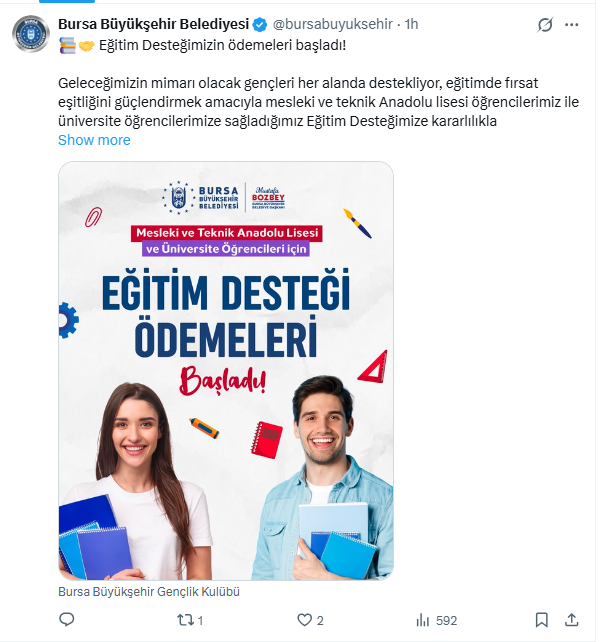Click the 592 views count
602x642 pixels.
[x=446, y=620]
